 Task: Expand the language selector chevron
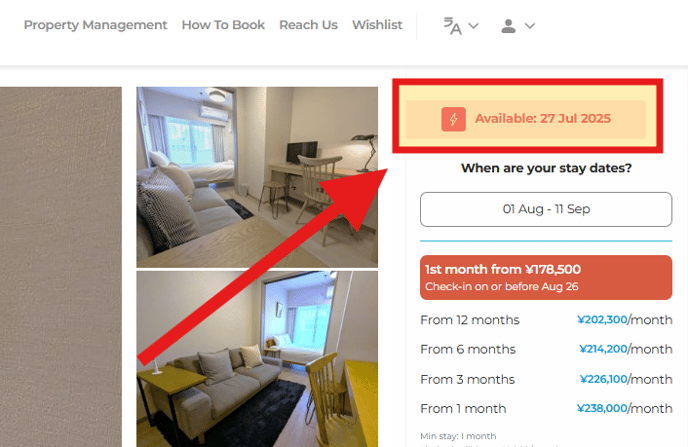click(x=473, y=26)
